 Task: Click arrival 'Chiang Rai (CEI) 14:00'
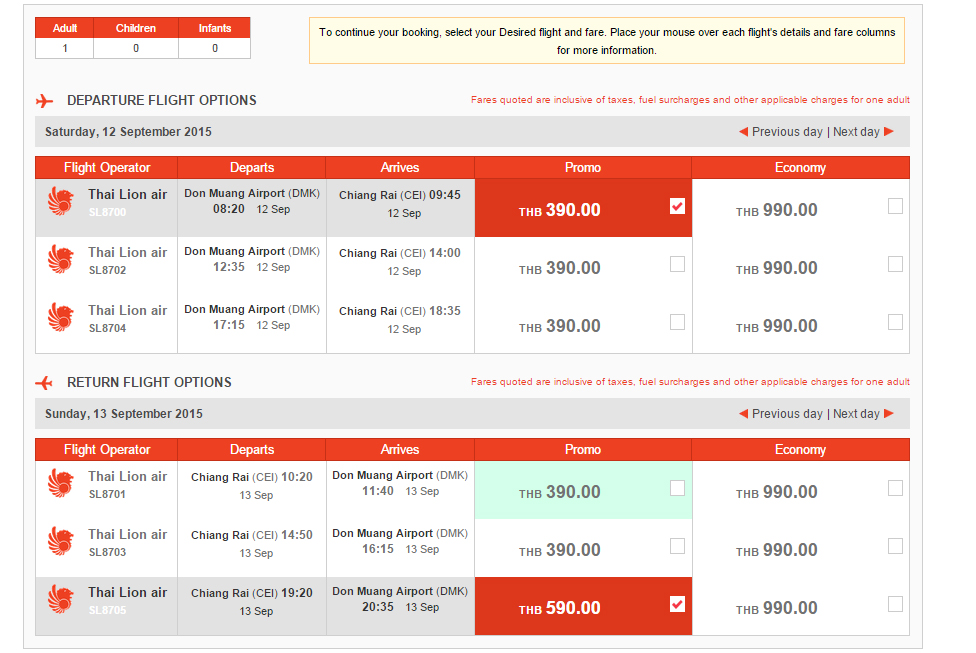pyautogui.click(x=400, y=253)
